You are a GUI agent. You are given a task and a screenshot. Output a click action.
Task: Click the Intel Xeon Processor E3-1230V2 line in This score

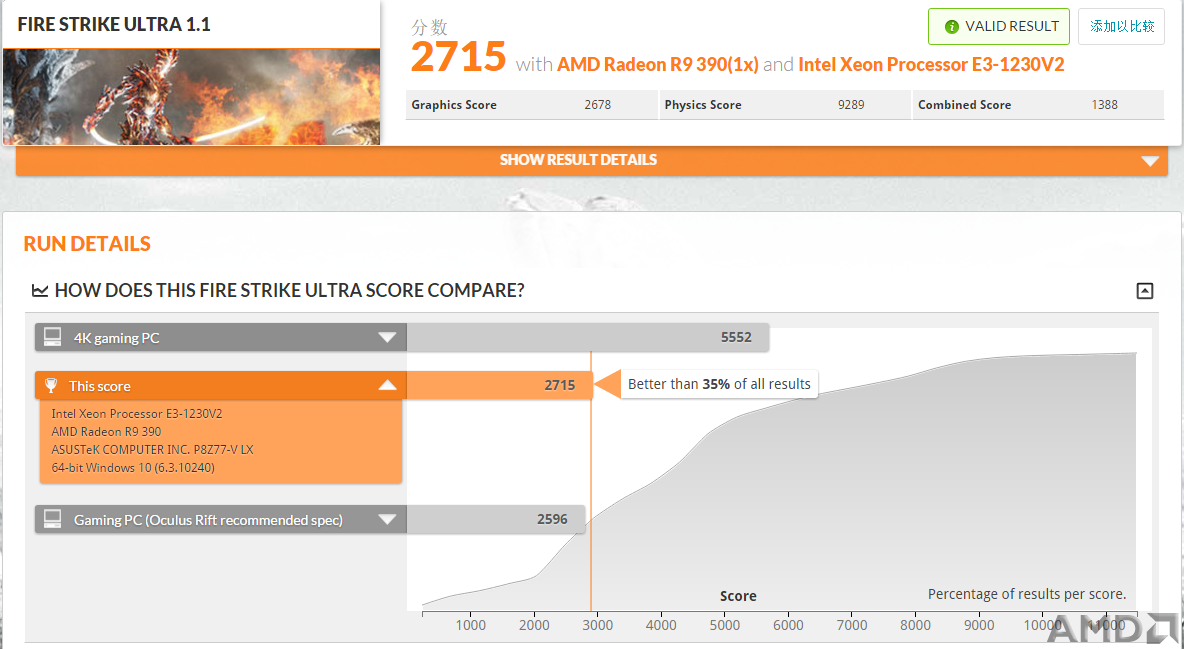point(137,413)
